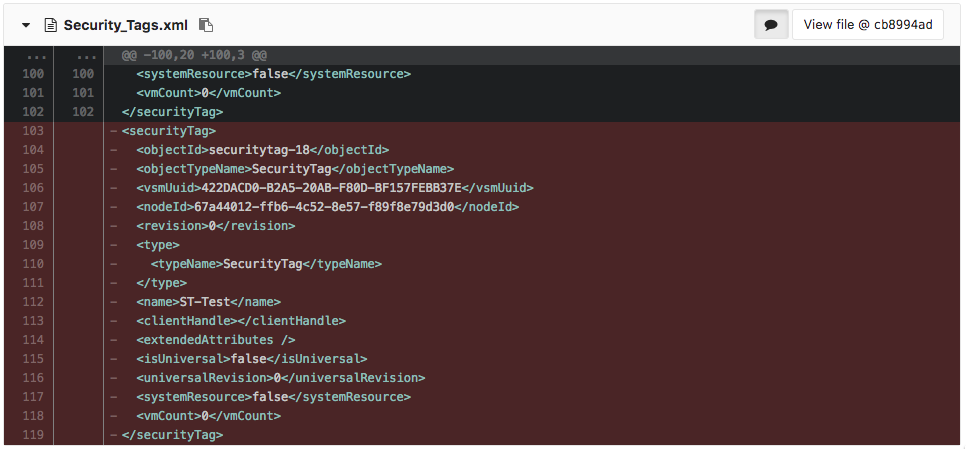
Task: Click the isUniversal false line
Action: 252,359
